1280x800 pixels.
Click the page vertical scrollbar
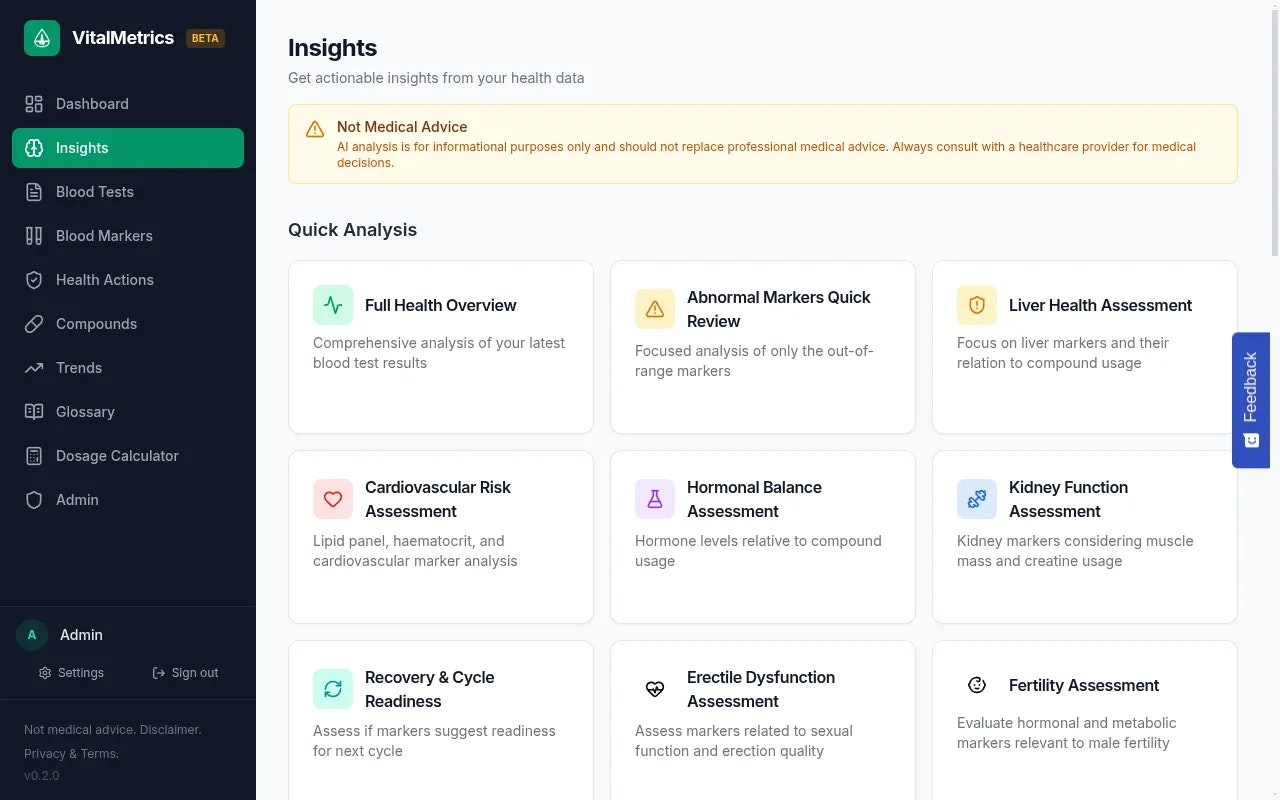1274,130
